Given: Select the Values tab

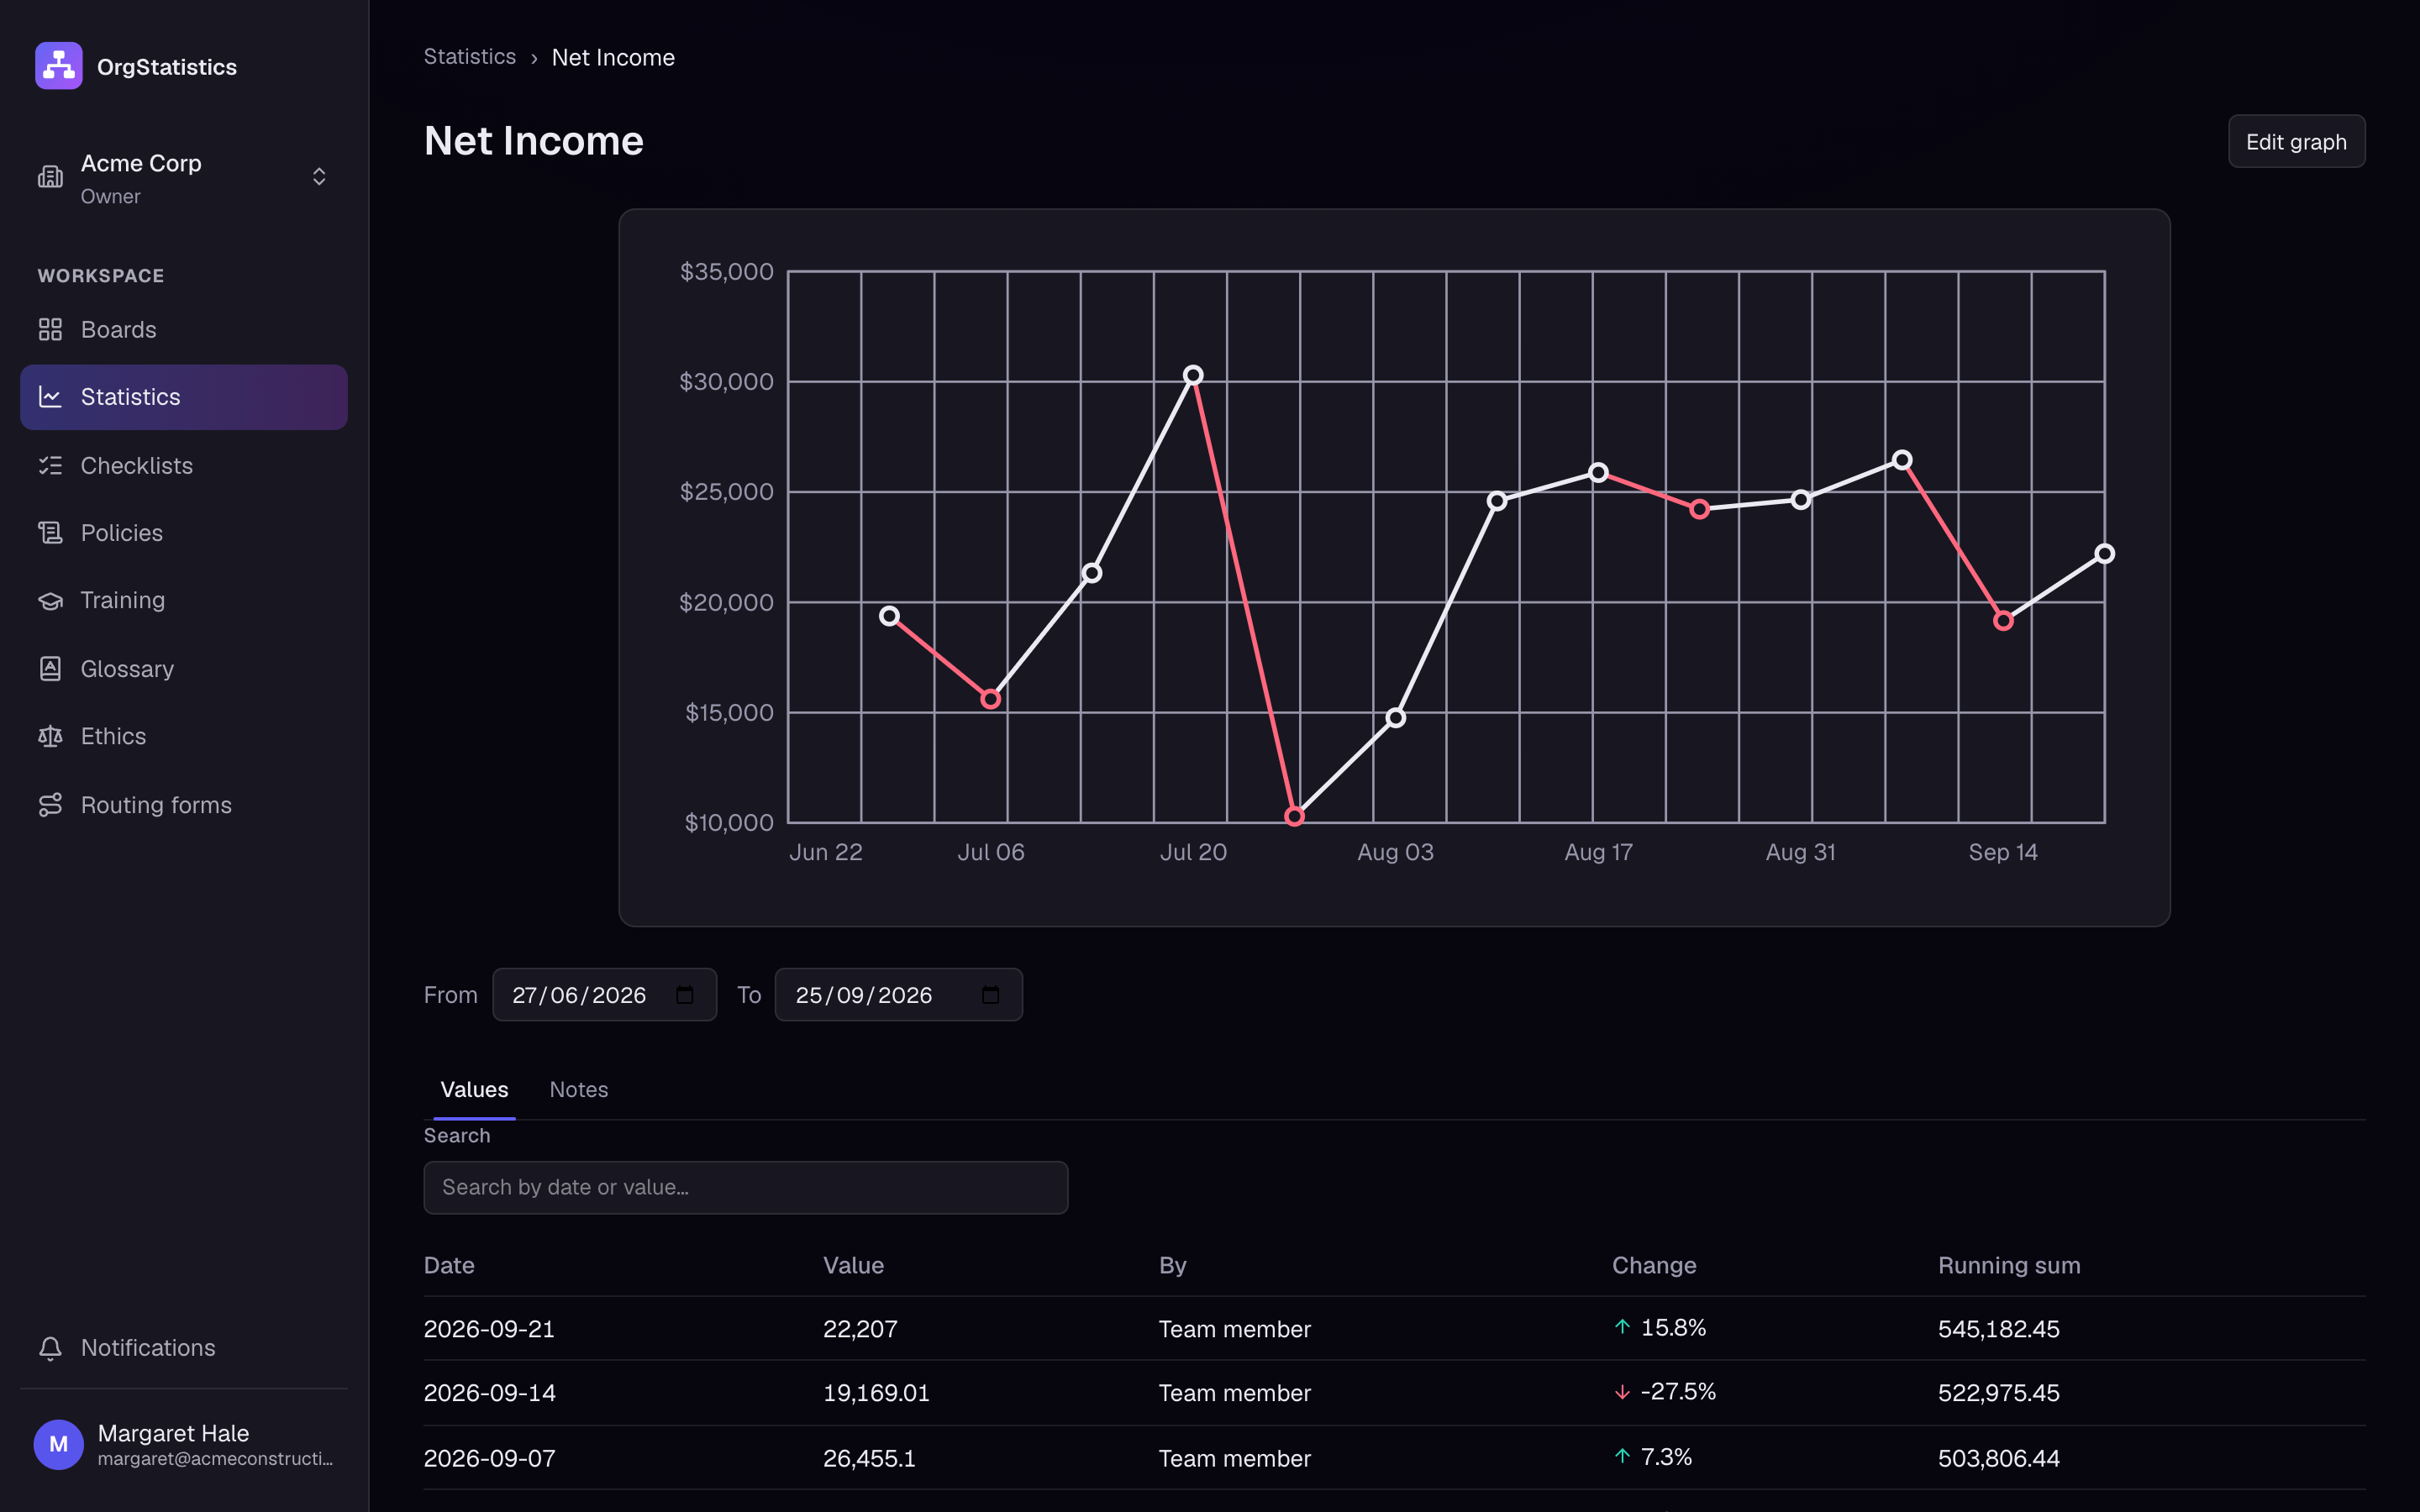Looking at the screenshot, I should coord(474,1089).
